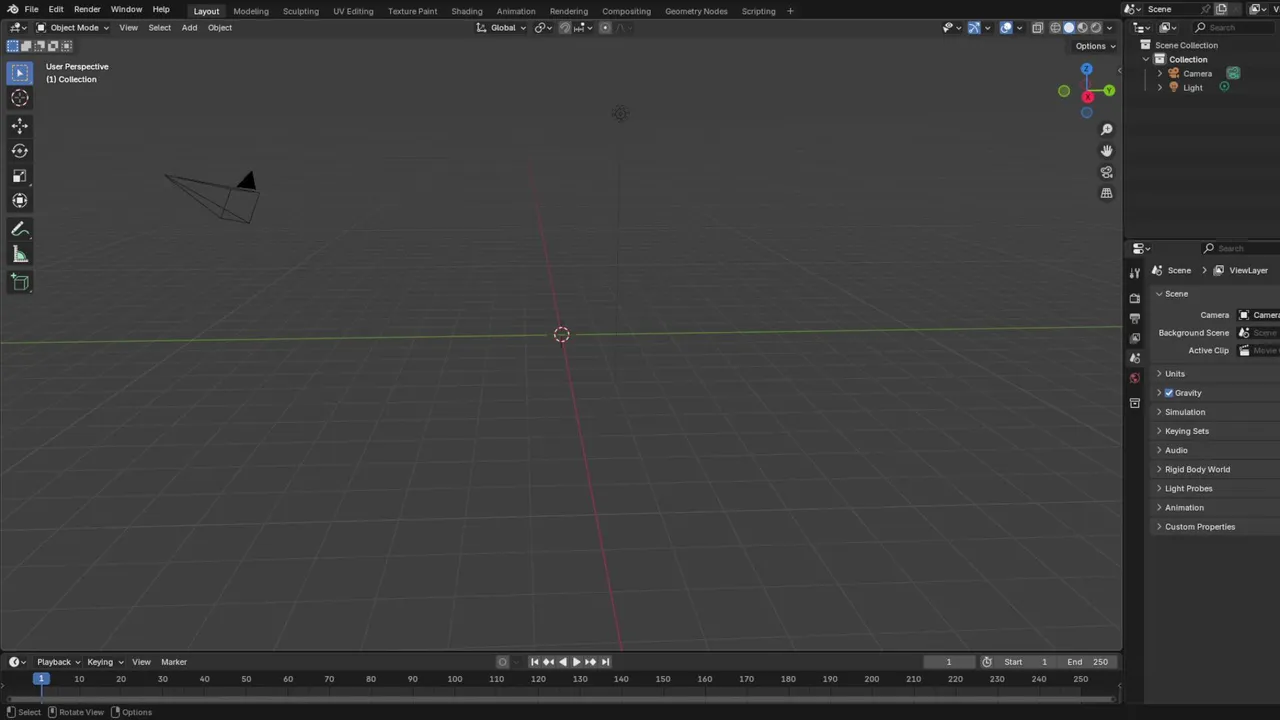Switch to solid viewport shading
This screenshot has height=720, width=1280.
[1069, 28]
